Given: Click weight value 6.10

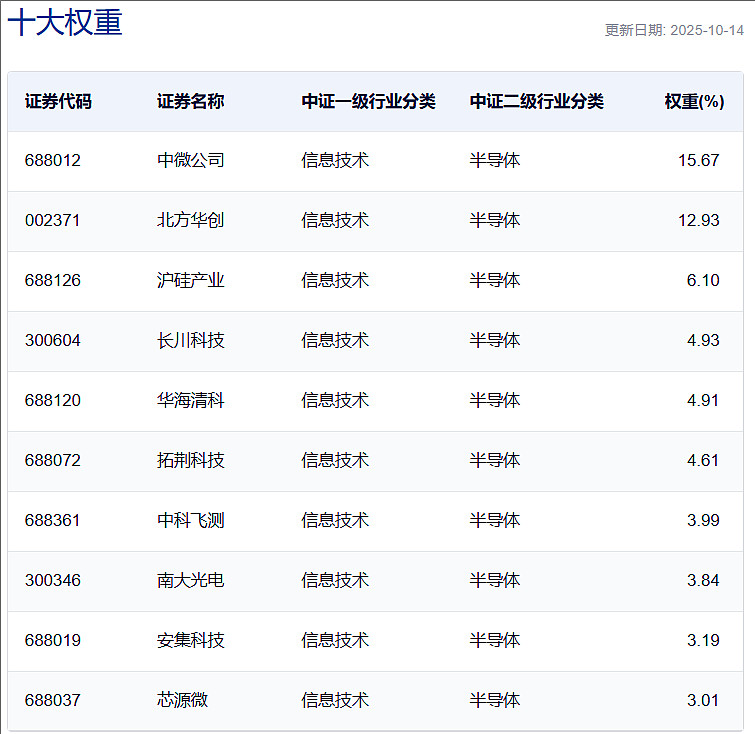Looking at the screenshot, I should (x=703, y=280).
